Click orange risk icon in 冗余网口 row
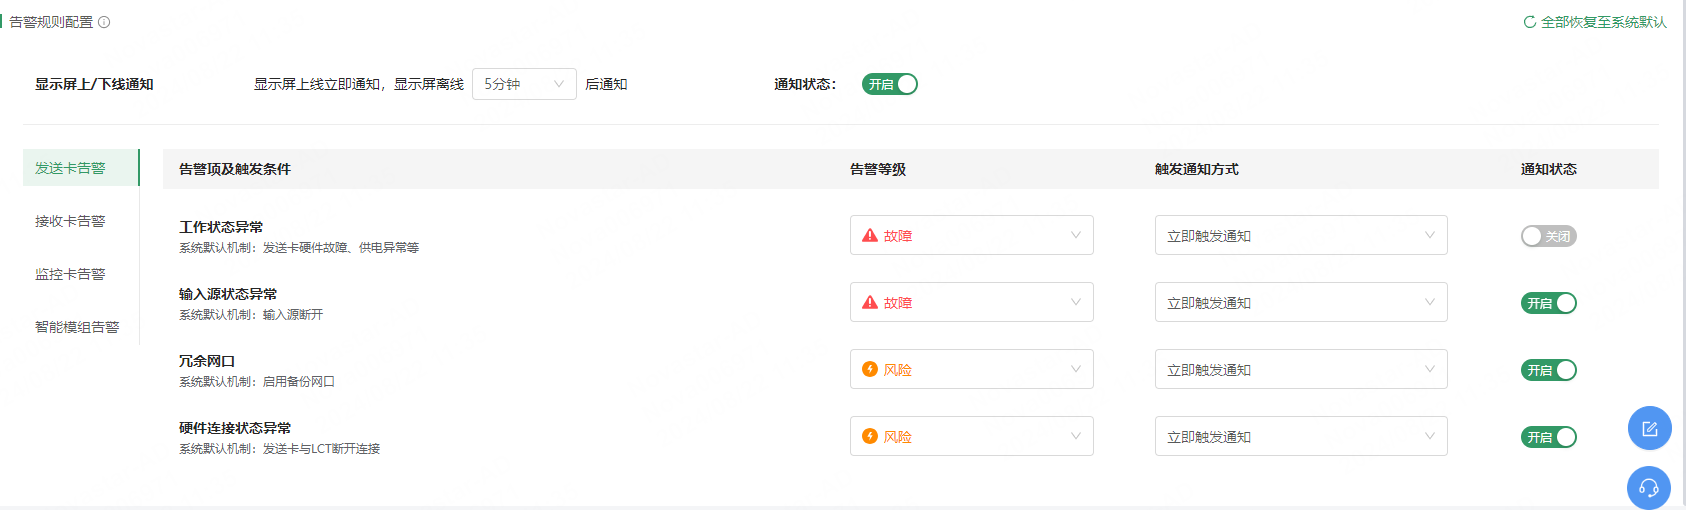The image size is (1686, 510). point(870,370)
